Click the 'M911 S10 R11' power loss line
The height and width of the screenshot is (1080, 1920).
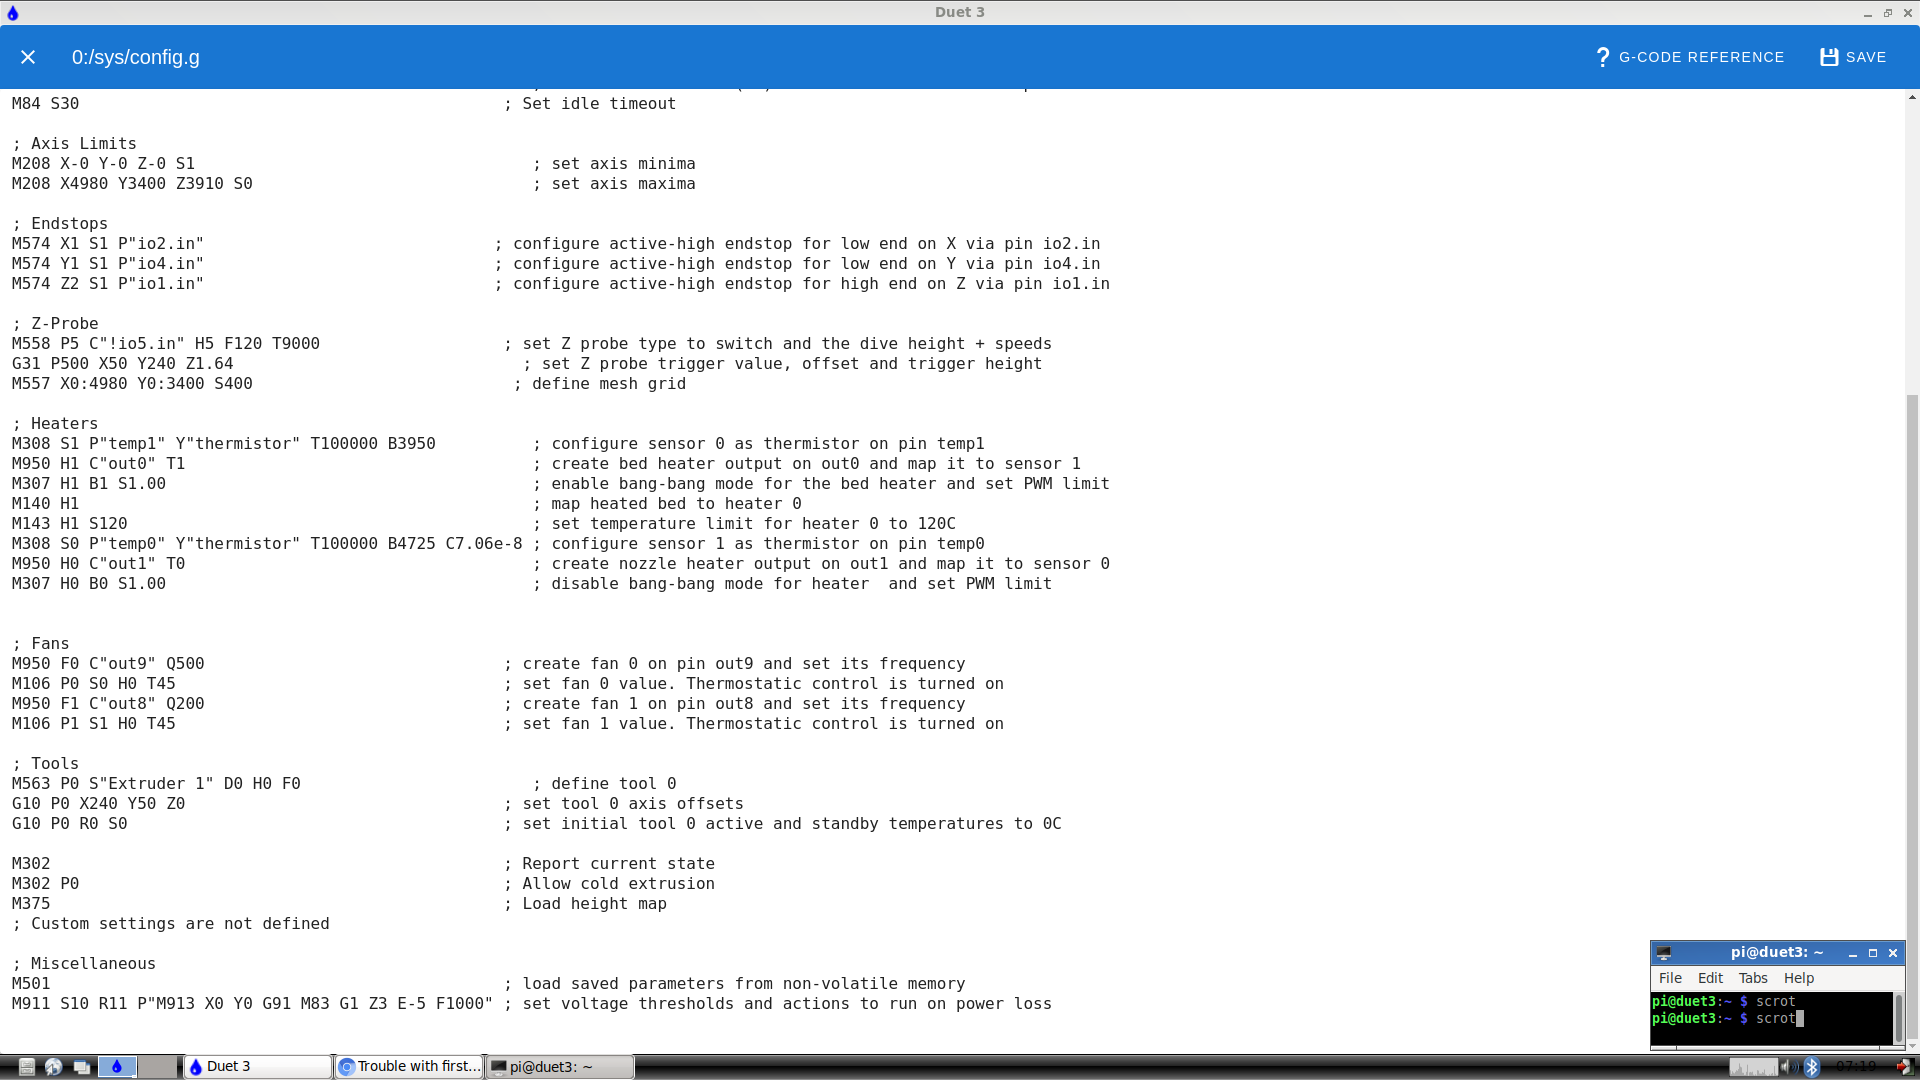tap(252, 1004)
